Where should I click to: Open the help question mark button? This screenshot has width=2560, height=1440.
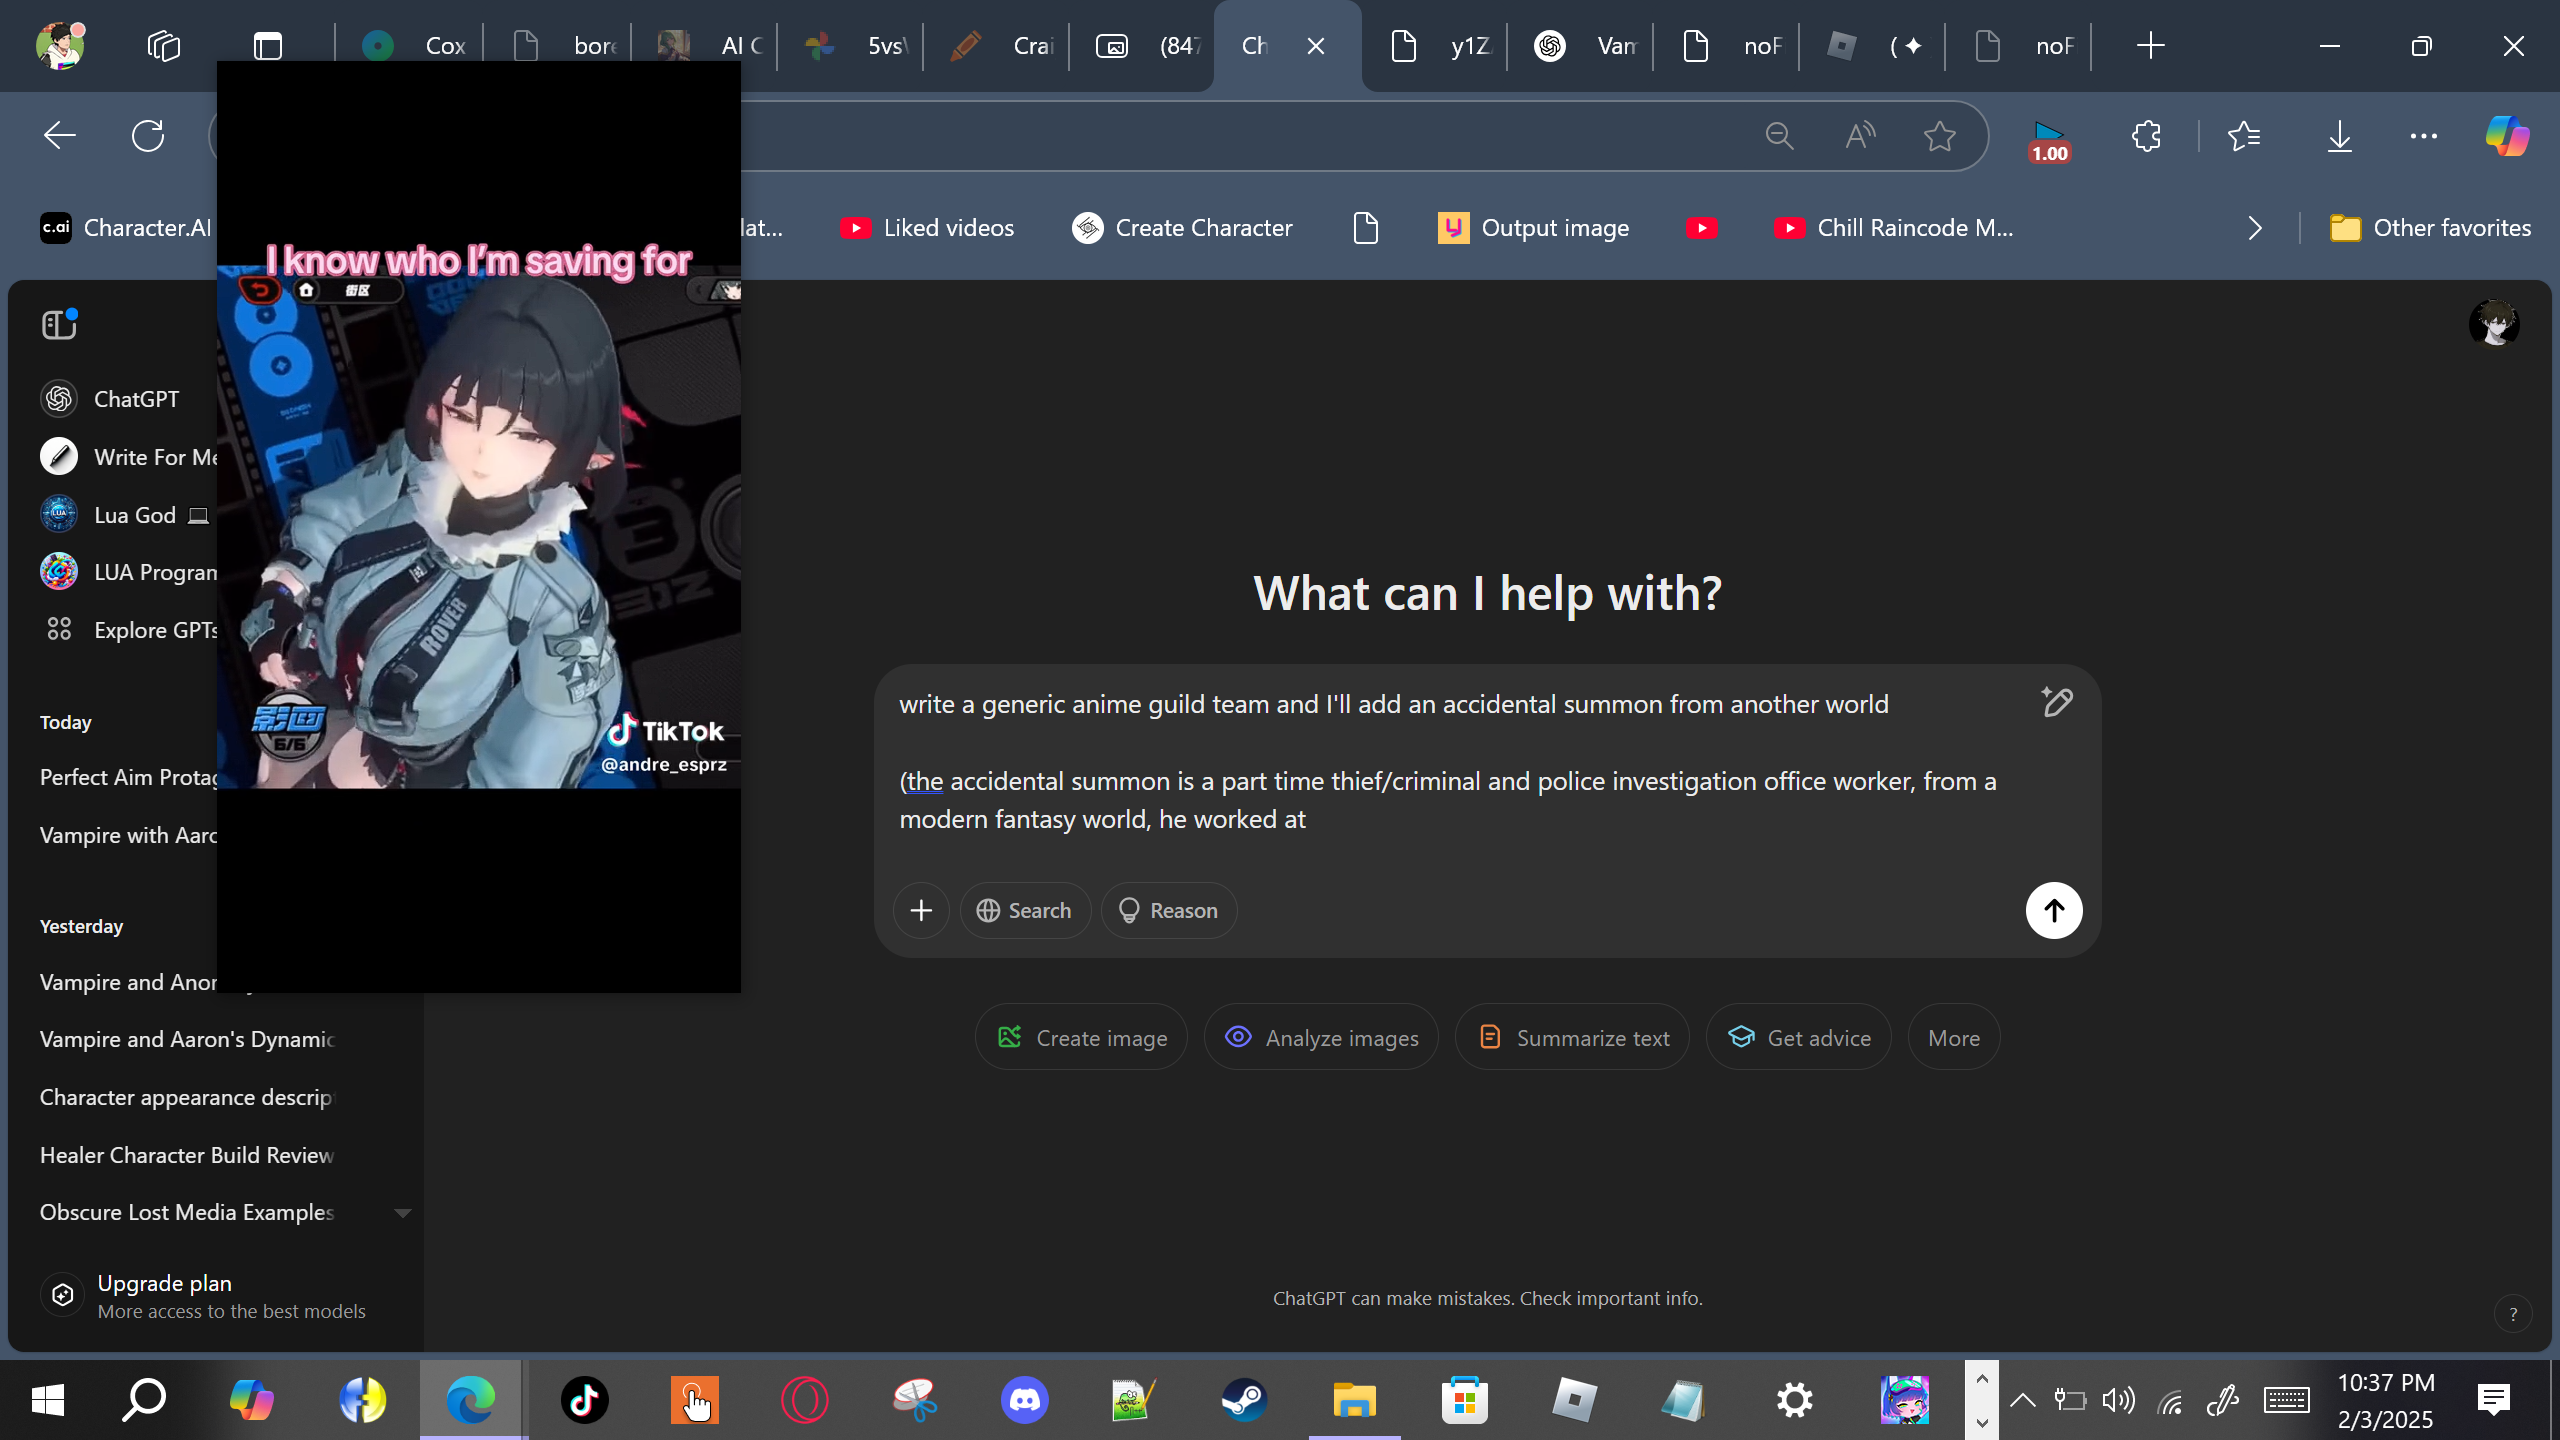(x=2513, y=1314)
